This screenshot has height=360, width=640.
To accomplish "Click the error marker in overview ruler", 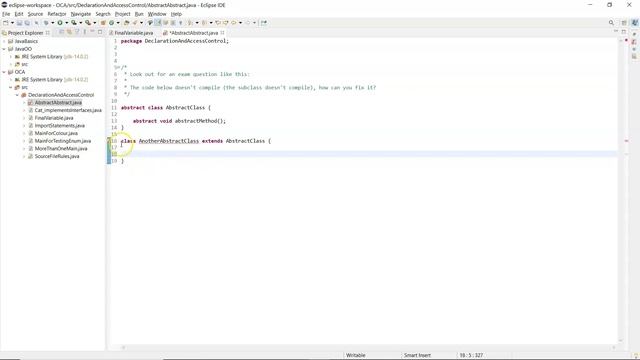I will 627,141.
